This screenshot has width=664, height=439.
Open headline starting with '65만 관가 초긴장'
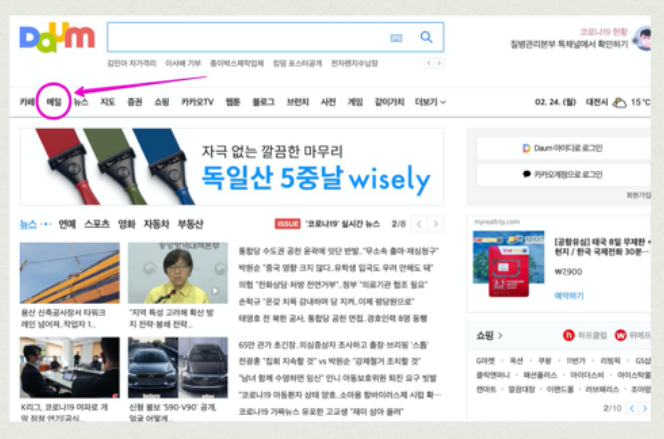(x=333, y=345)
